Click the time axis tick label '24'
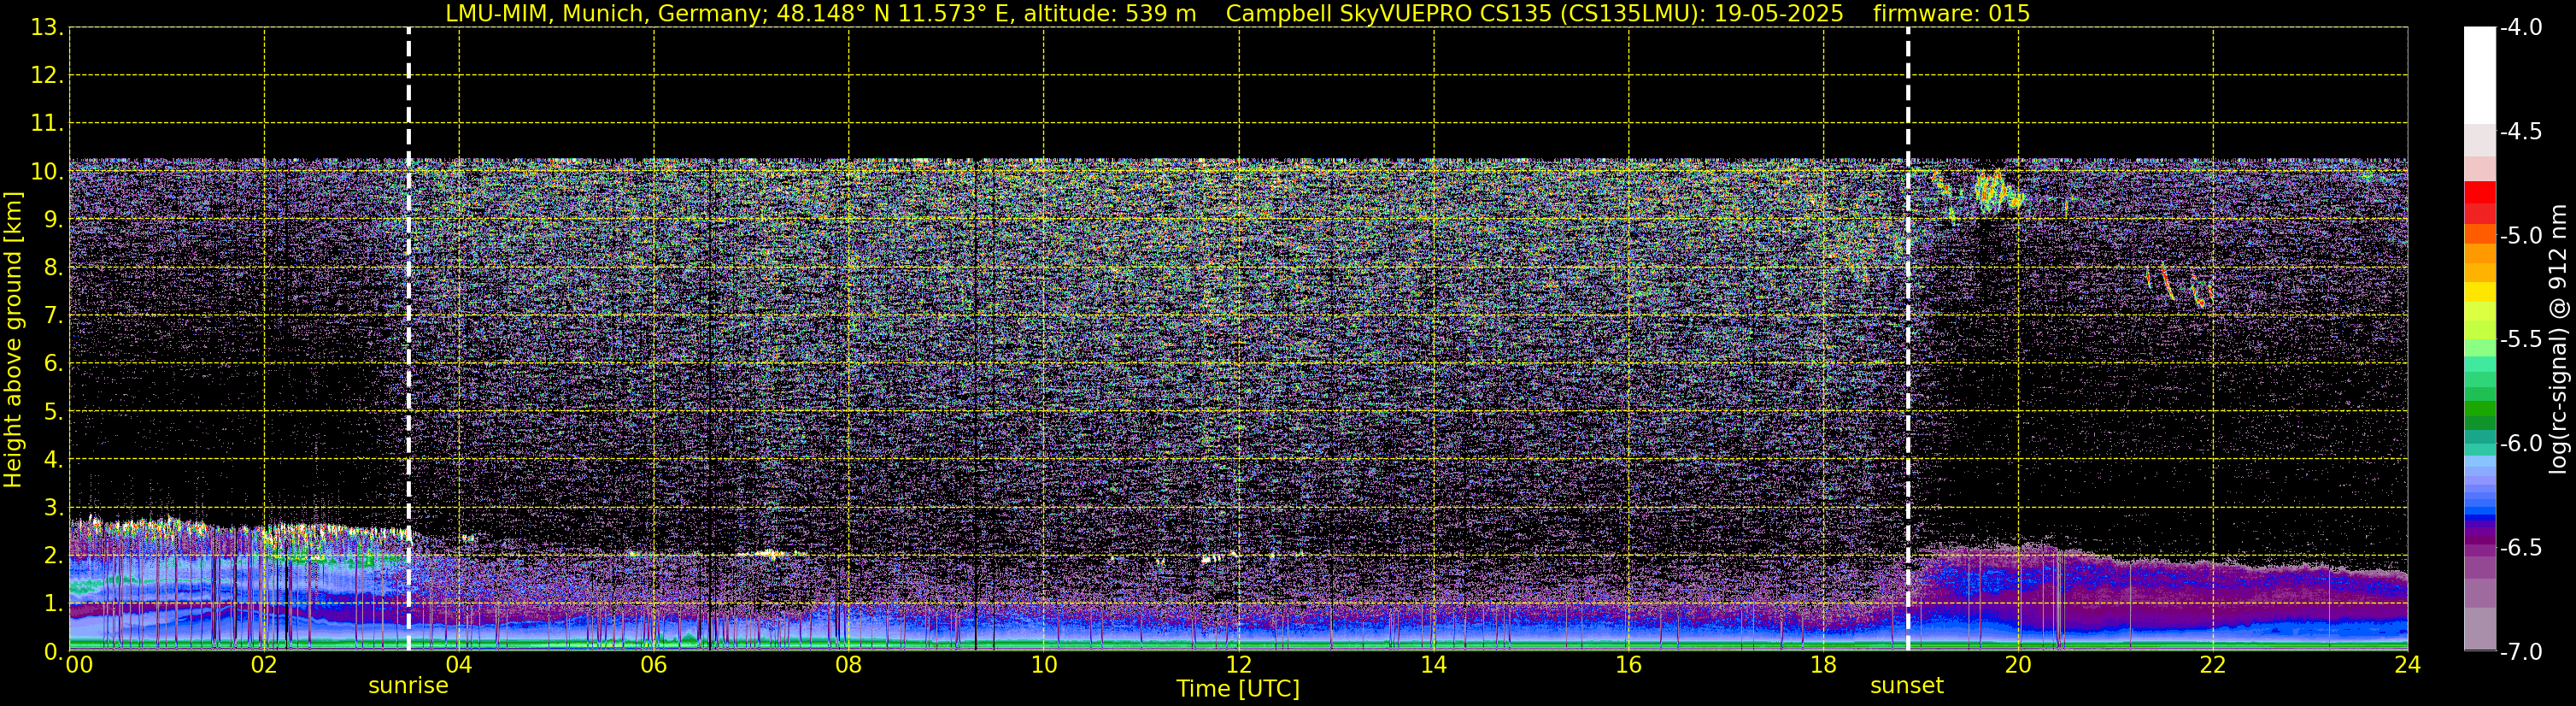 [2407, 665]
